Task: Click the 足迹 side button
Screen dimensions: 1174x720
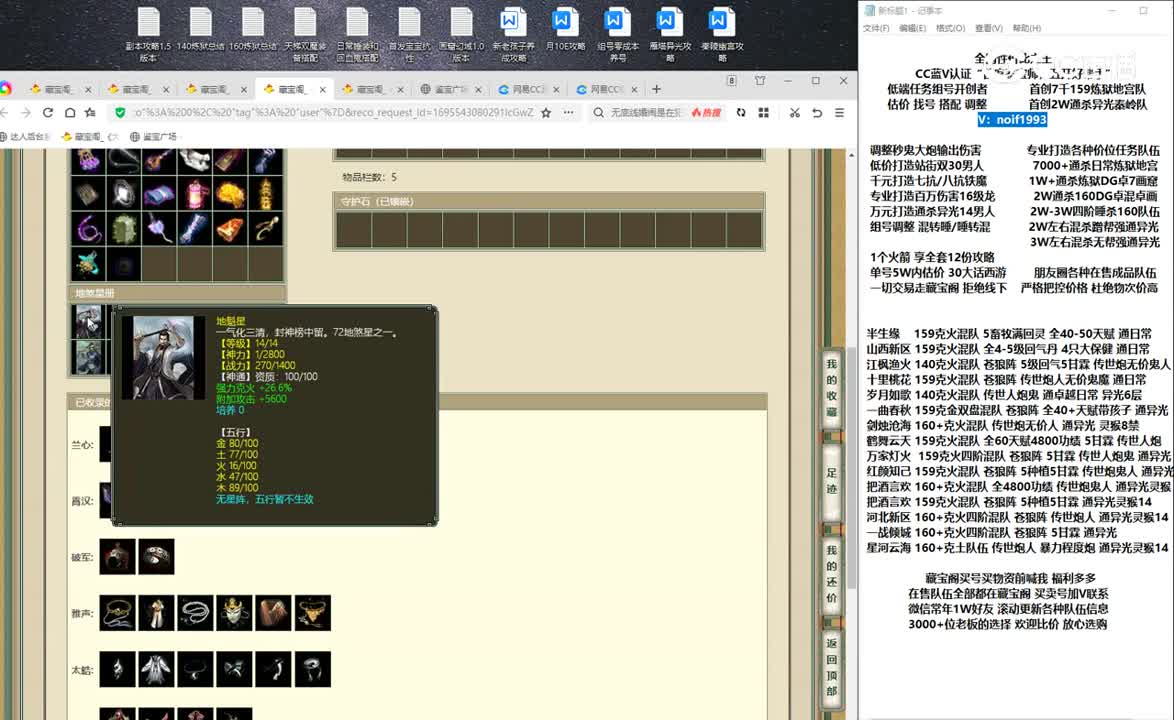Action: click(831, 481)
